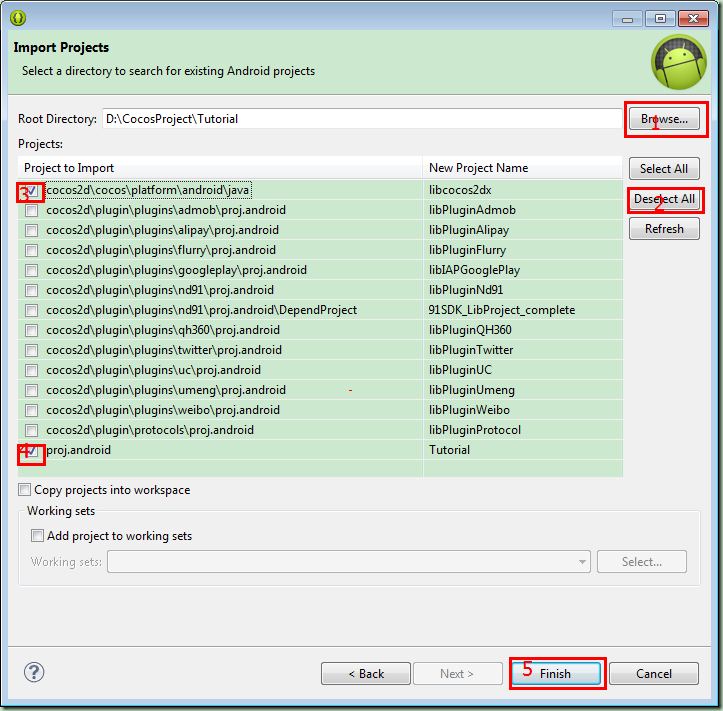
Task: Click the greyed-out Next > button
Action: click(457, 674)
